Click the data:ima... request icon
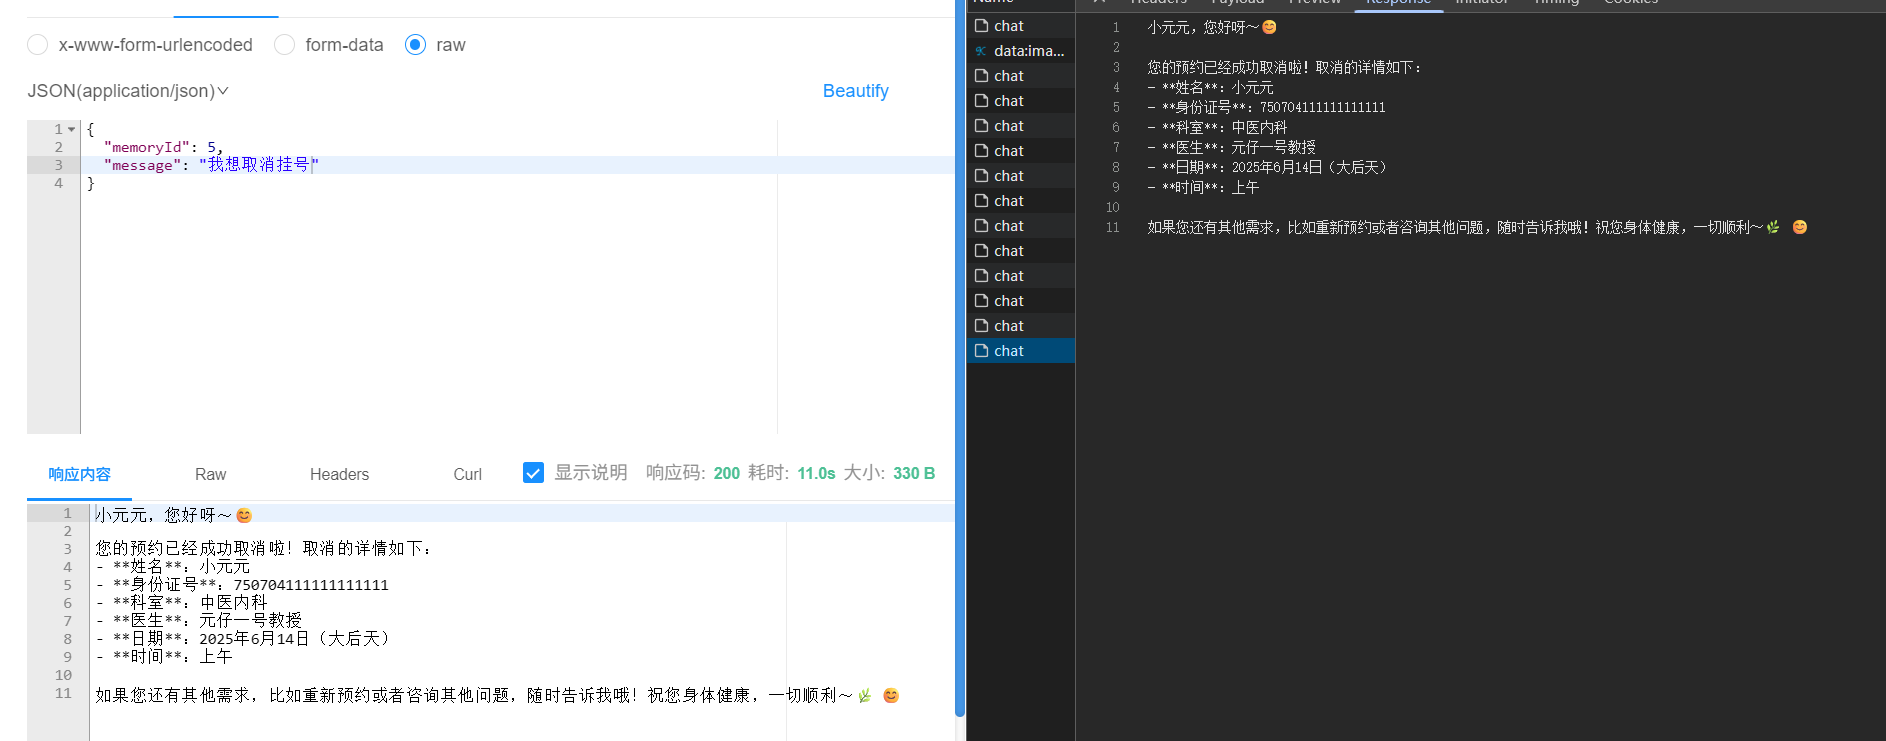 click(981, 51)
